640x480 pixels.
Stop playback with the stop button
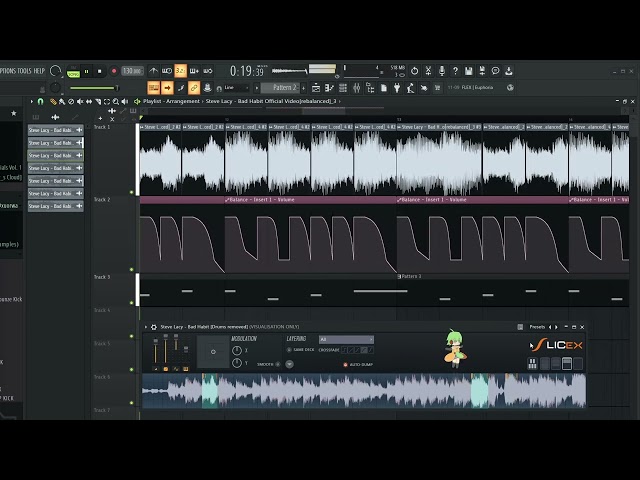100,71
